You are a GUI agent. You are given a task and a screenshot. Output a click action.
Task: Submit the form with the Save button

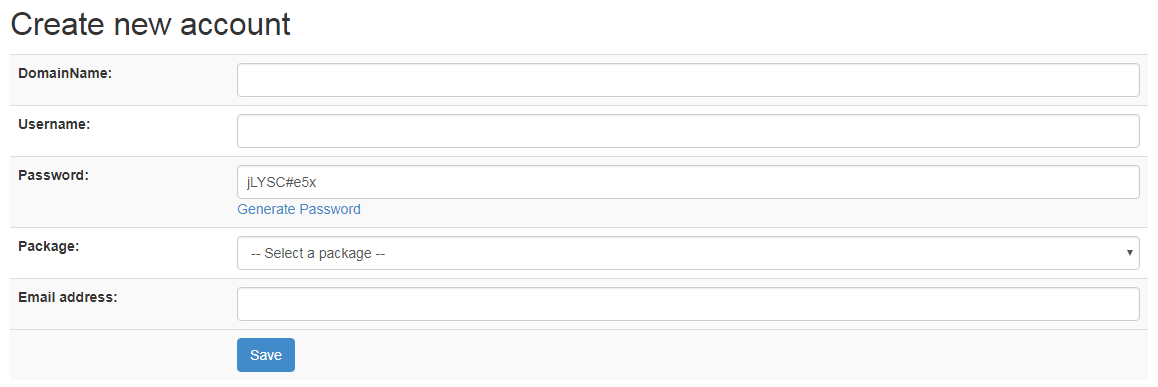266,355
